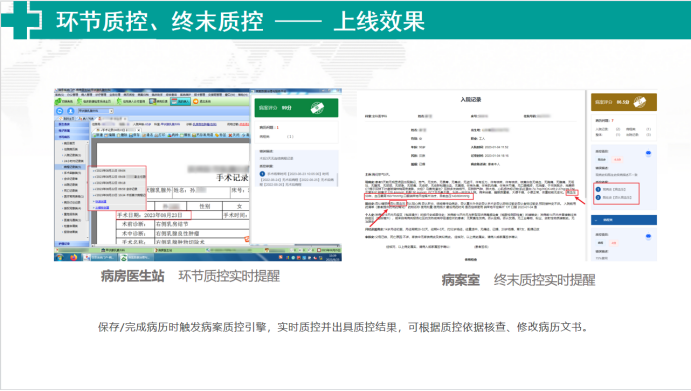
Task: Click numbered item 2 in the red-boxed list
Action: point(614,197)
